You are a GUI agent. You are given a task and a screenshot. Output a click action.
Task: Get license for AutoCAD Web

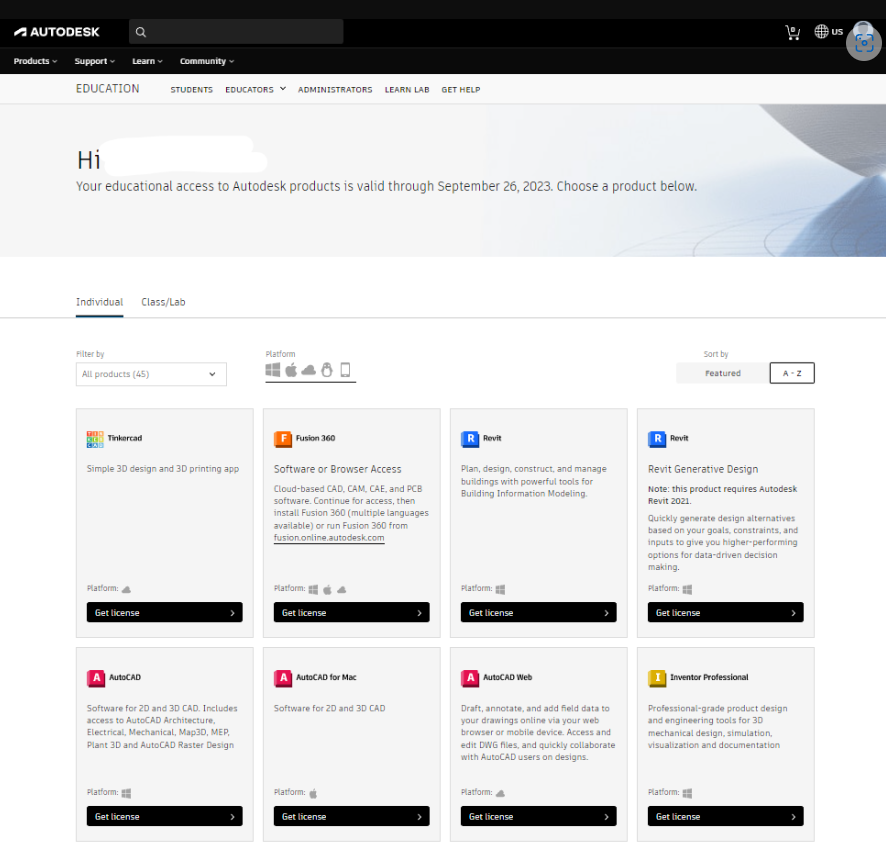(538, 817)
